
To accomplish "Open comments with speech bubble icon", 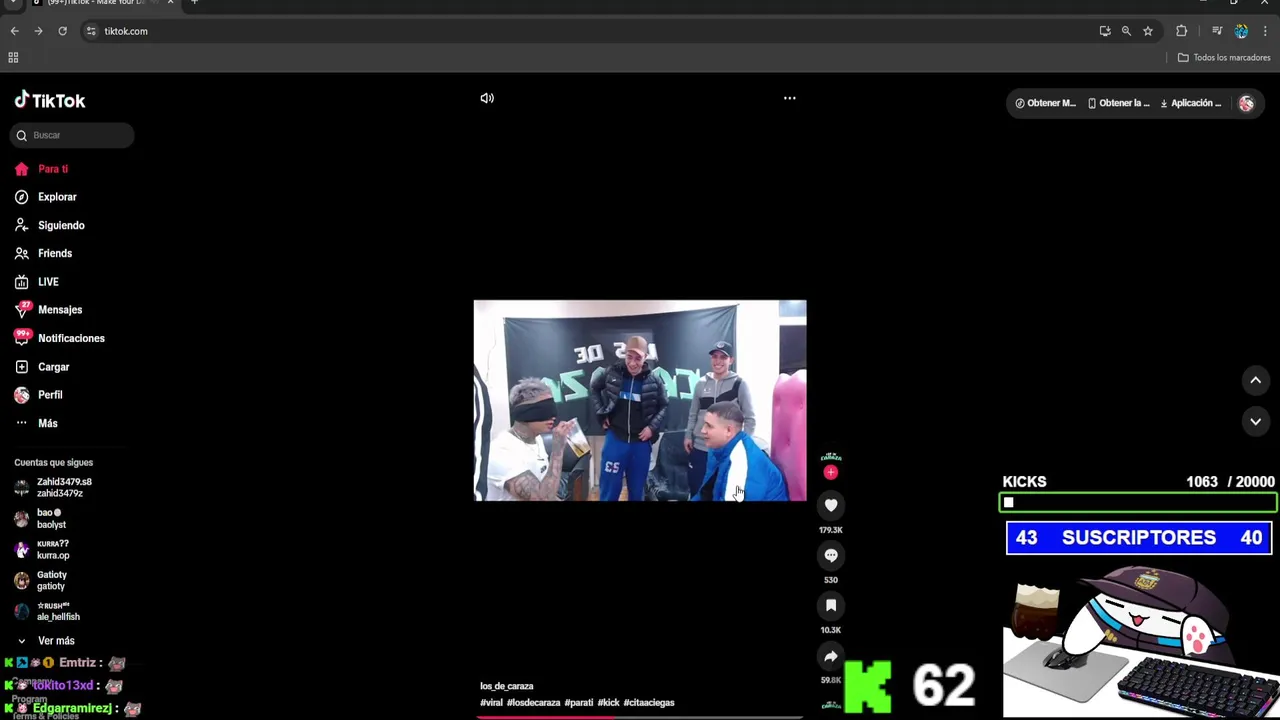I will tap(831, 556).
